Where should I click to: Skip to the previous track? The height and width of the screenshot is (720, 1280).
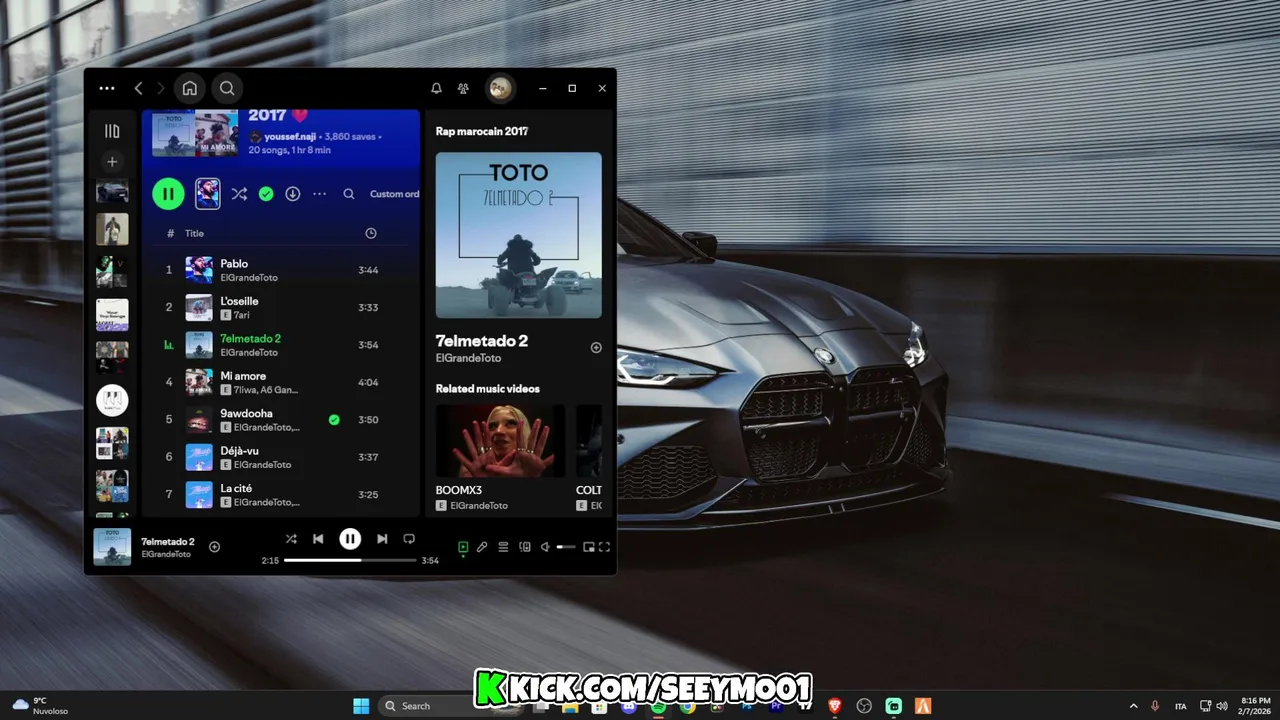tap(318, 539)
